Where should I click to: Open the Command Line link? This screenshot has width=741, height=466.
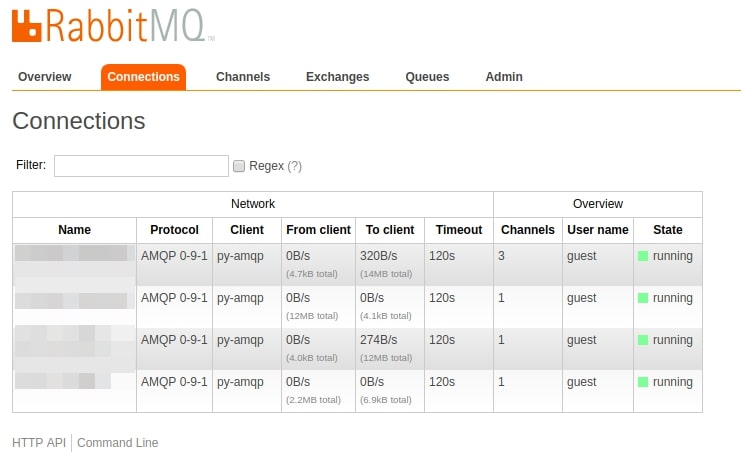[x=118, y=443]
